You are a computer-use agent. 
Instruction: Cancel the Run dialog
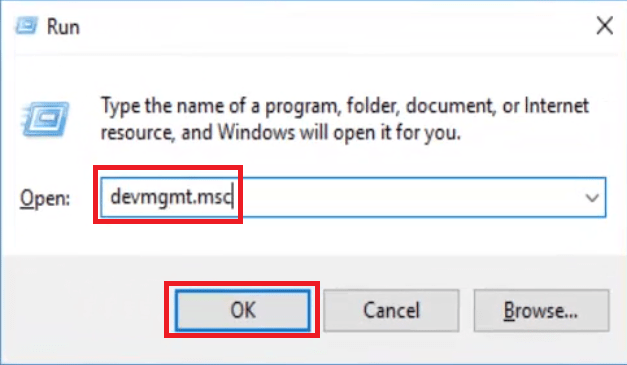(x=391, y=310)
